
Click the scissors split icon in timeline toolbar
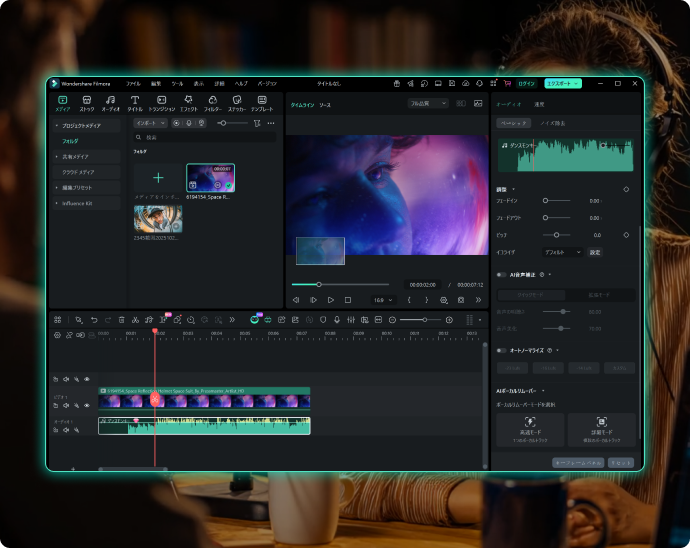coord(135,320)
